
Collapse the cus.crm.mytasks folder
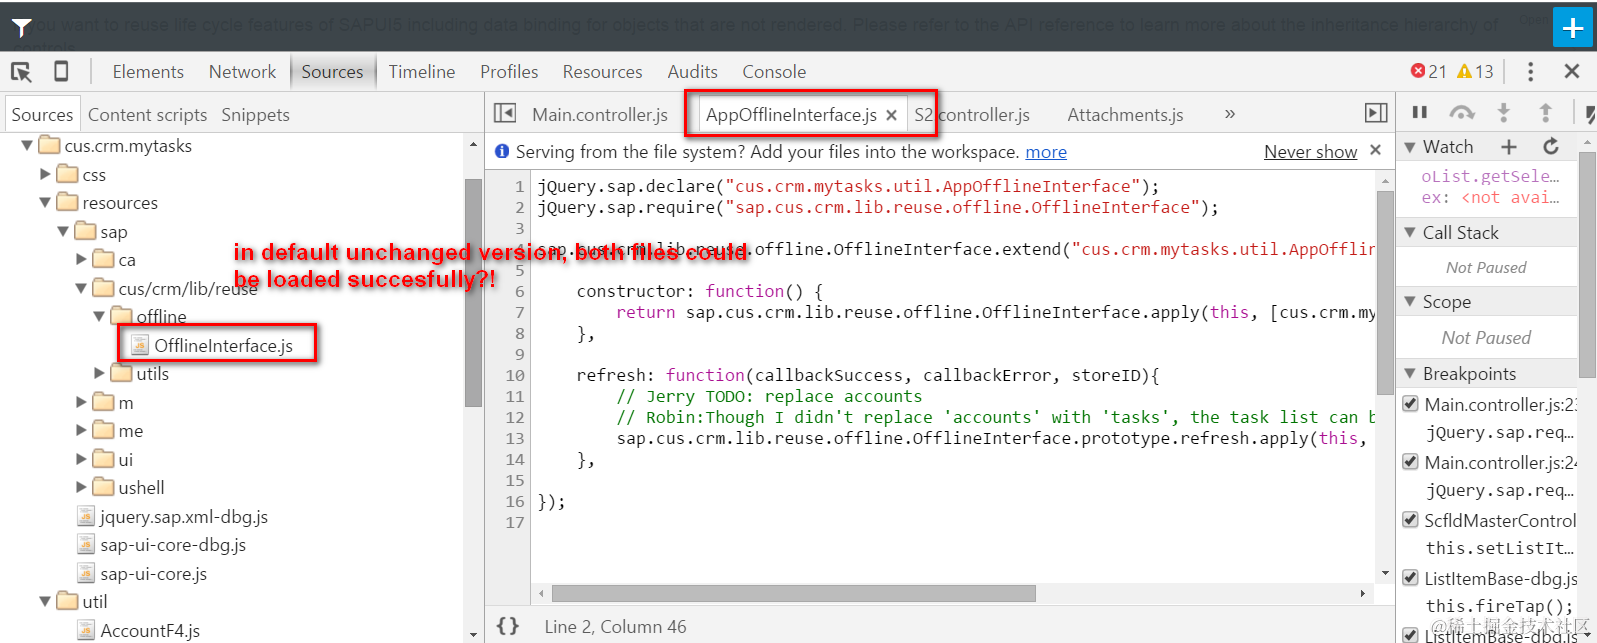pyautogui.click(x=27, y=146)
